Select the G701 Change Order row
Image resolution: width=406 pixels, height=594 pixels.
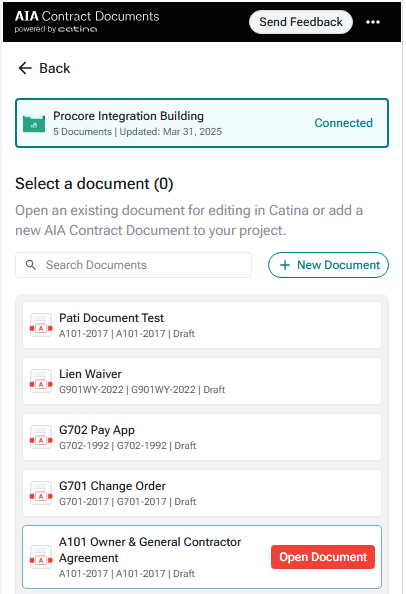click(202, 493)
